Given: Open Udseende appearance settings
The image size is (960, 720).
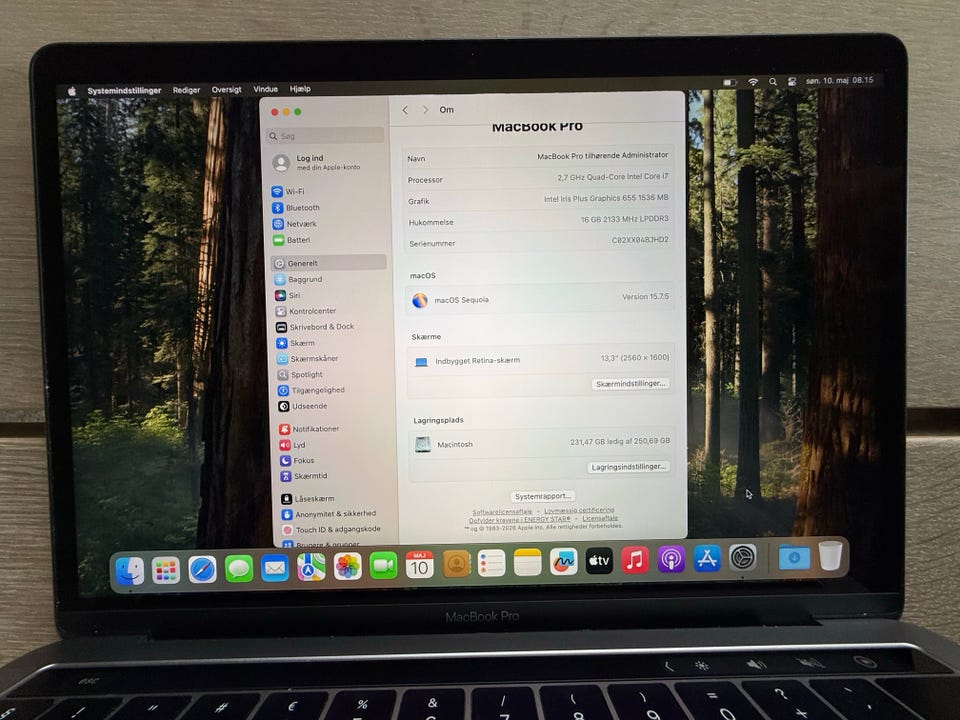Looking at the screenshot, I should pyautogui.click(x=303, y=406).
